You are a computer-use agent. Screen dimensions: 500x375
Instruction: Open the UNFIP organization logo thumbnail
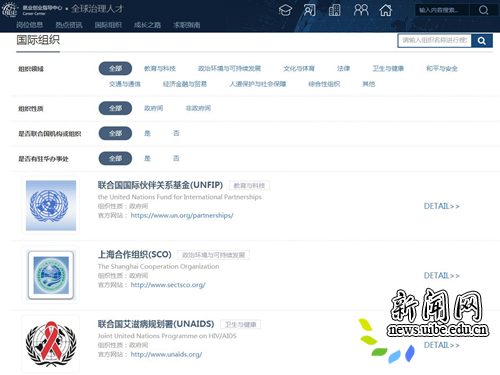(x=51, y=205)
